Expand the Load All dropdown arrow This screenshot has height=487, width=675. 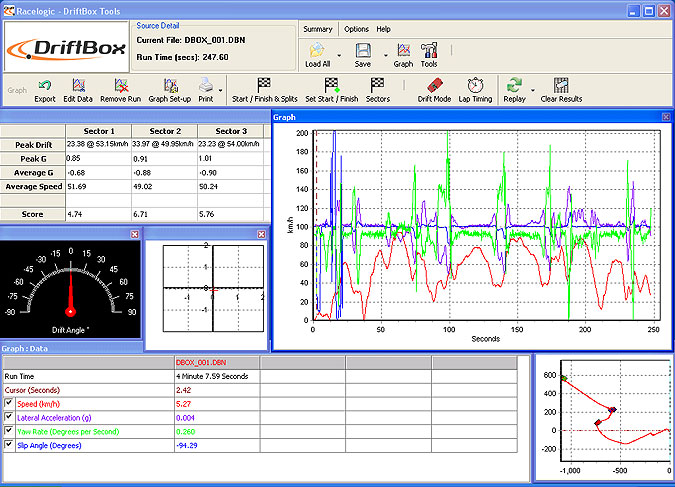(x=339, y=56)
